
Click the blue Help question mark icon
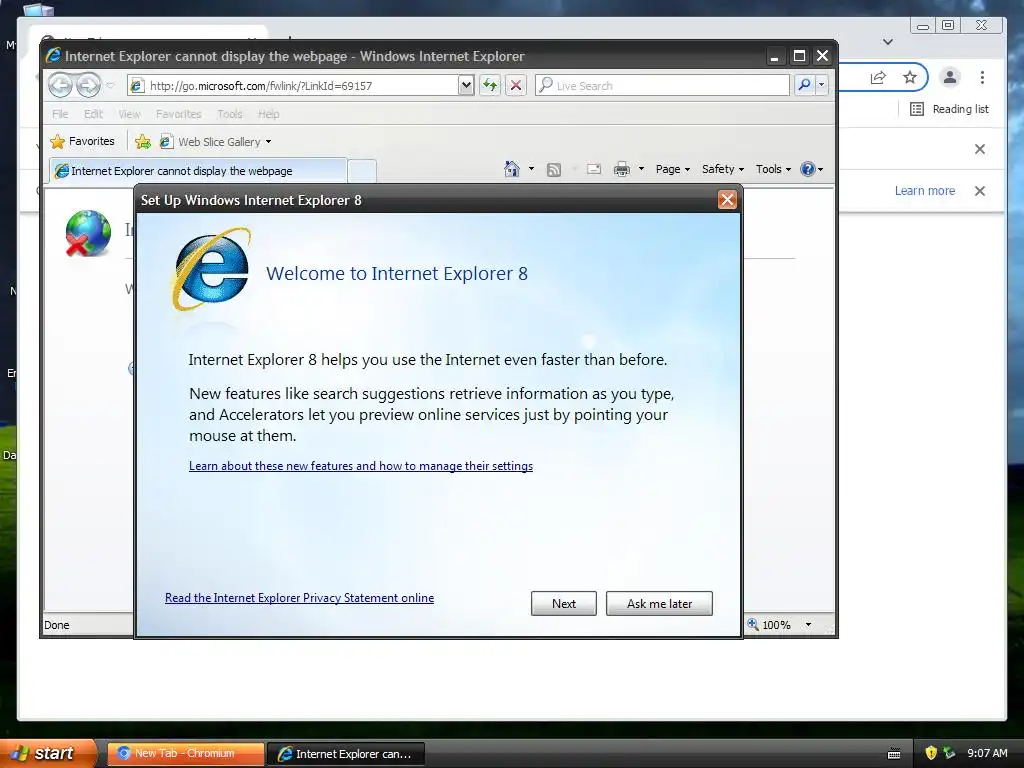point(808,169)
